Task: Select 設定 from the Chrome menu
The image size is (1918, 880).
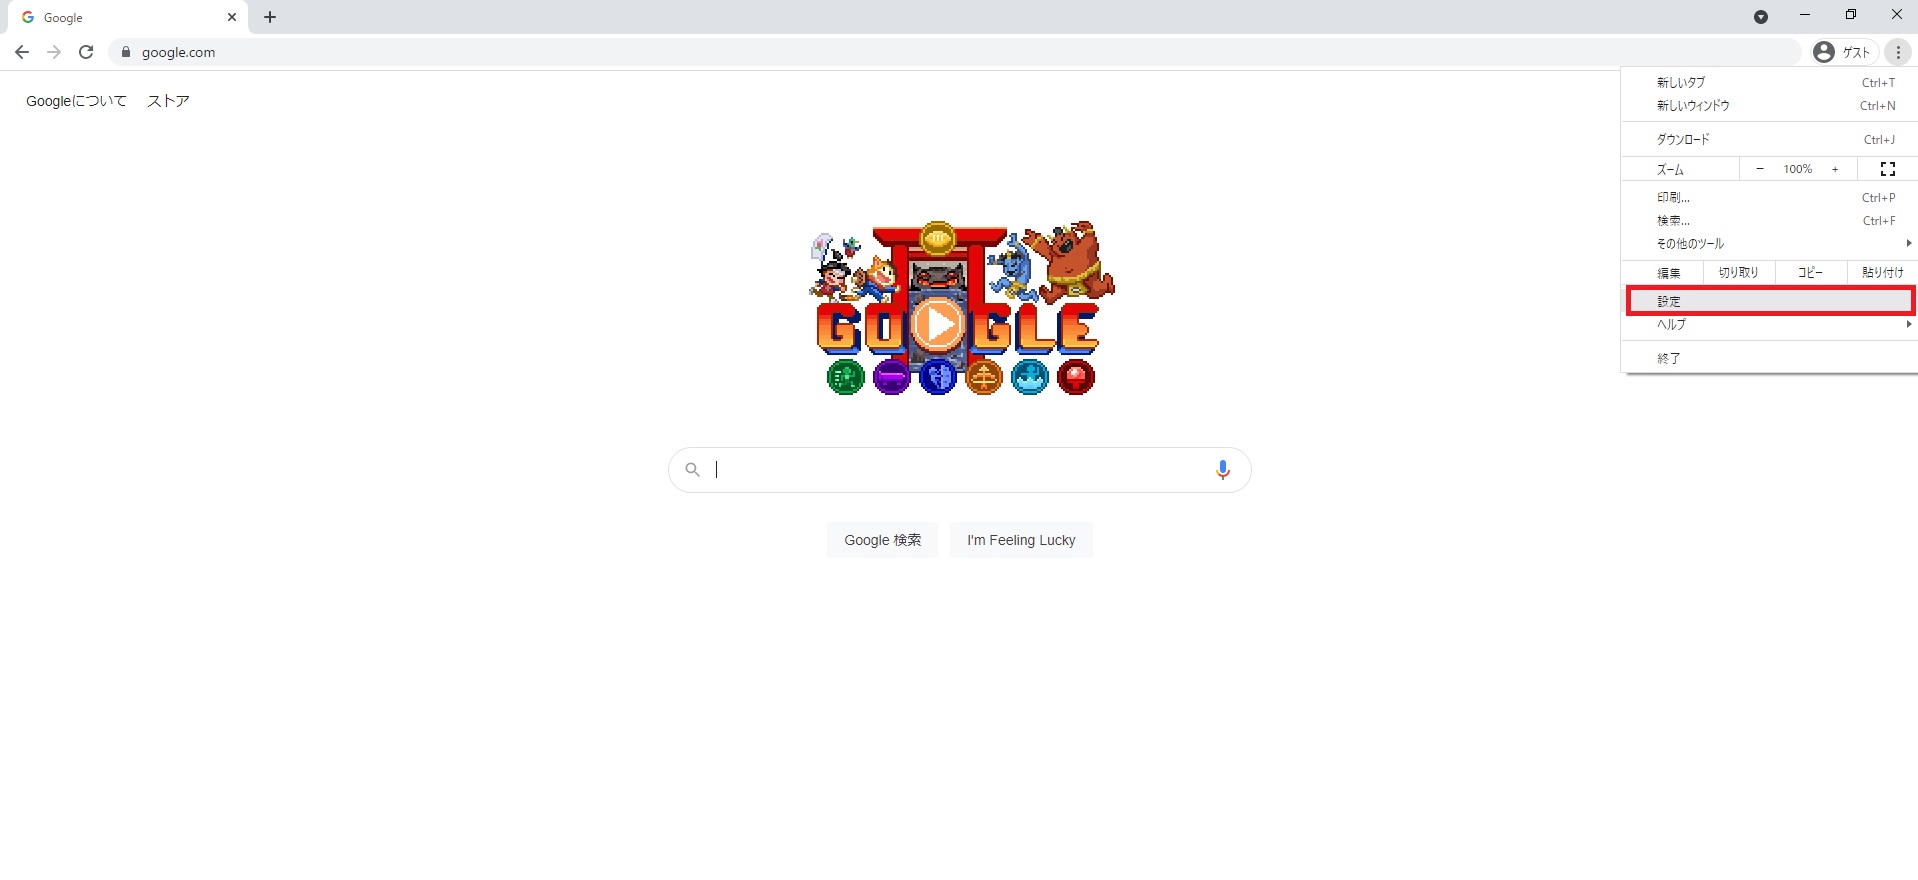Action: [1769, 301]
